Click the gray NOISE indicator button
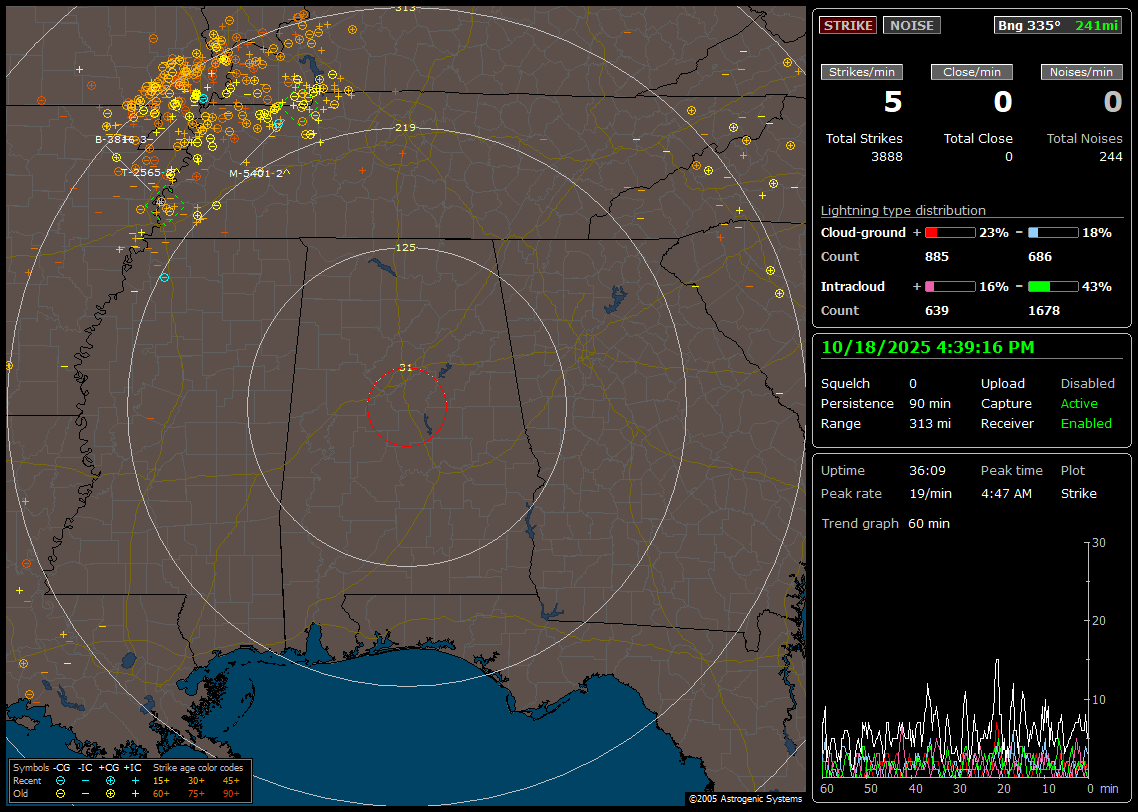Viewport: 1138px width, 812px height. click(x=911, y=26)
